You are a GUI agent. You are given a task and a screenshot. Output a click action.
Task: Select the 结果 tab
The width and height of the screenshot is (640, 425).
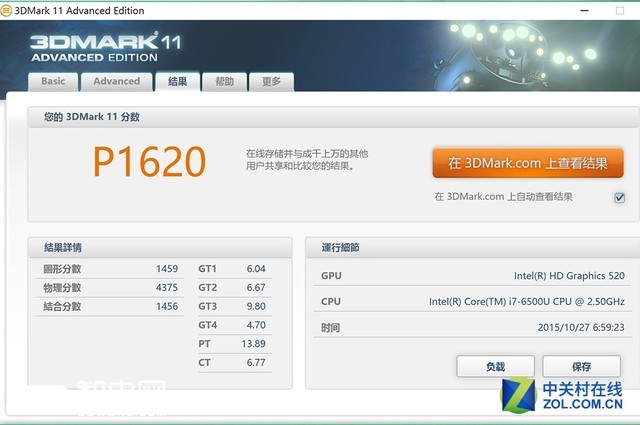[178, 81]
